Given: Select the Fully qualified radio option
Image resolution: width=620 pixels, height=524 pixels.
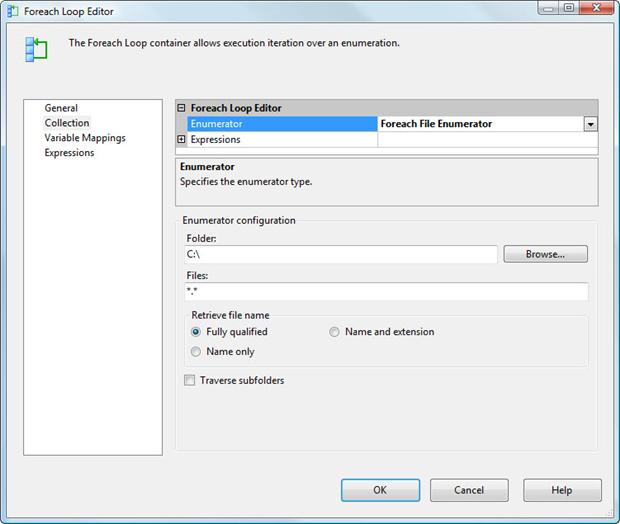Looking at the screenshot, I should (x=196, y=332).
